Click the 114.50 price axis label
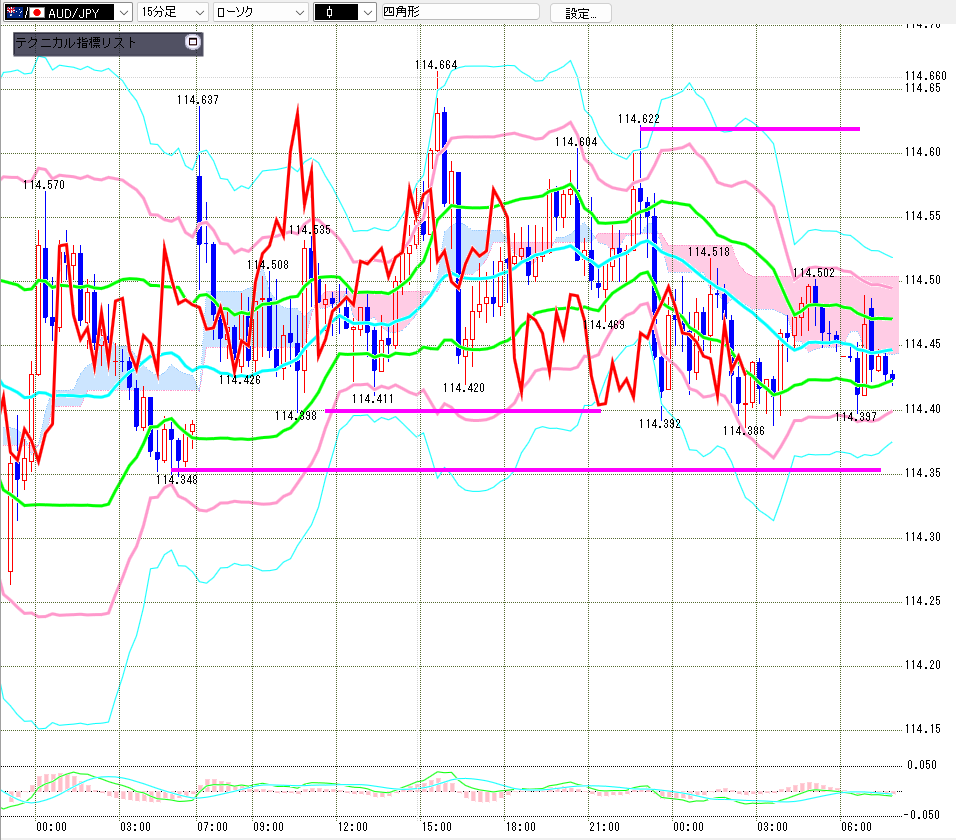The image size is (956, 840). pos(922,280)
